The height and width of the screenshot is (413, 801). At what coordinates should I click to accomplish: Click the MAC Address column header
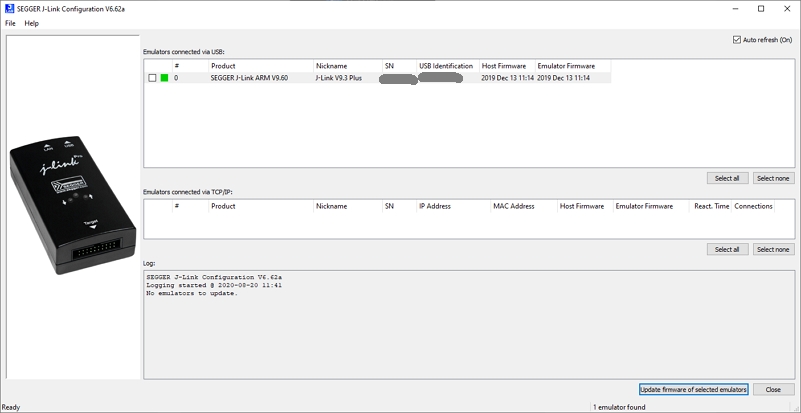tap(514, 206)
